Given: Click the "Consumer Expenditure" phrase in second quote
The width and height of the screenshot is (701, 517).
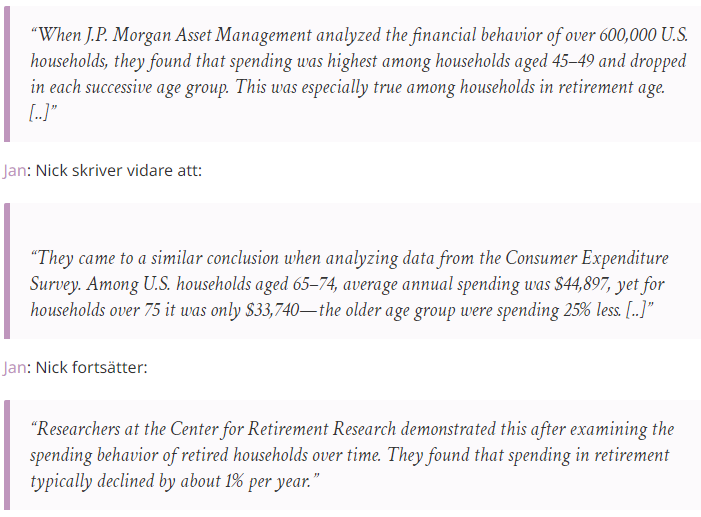Looking at the screenshot, I should 589,258.
